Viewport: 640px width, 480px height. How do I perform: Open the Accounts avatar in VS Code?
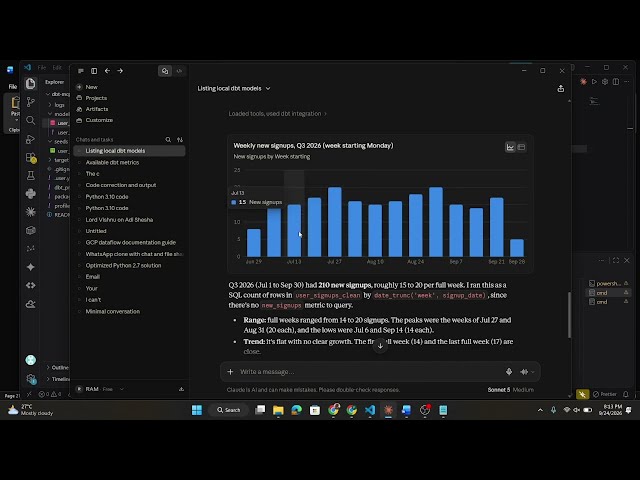pyautogui.click(x=31, y=360)
